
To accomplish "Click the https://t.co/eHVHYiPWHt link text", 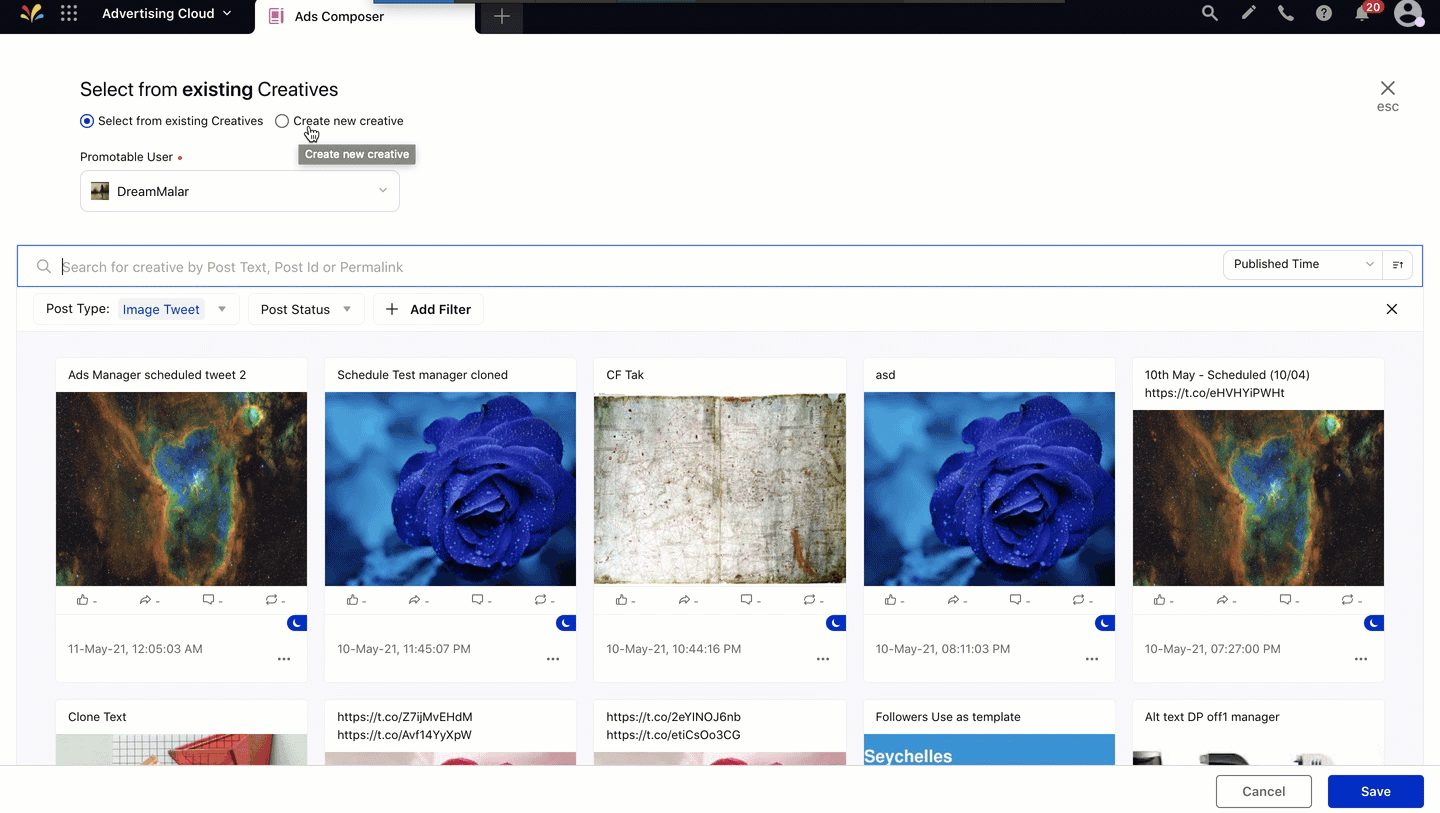I will pyautogui.click(x=1214, y=393).
